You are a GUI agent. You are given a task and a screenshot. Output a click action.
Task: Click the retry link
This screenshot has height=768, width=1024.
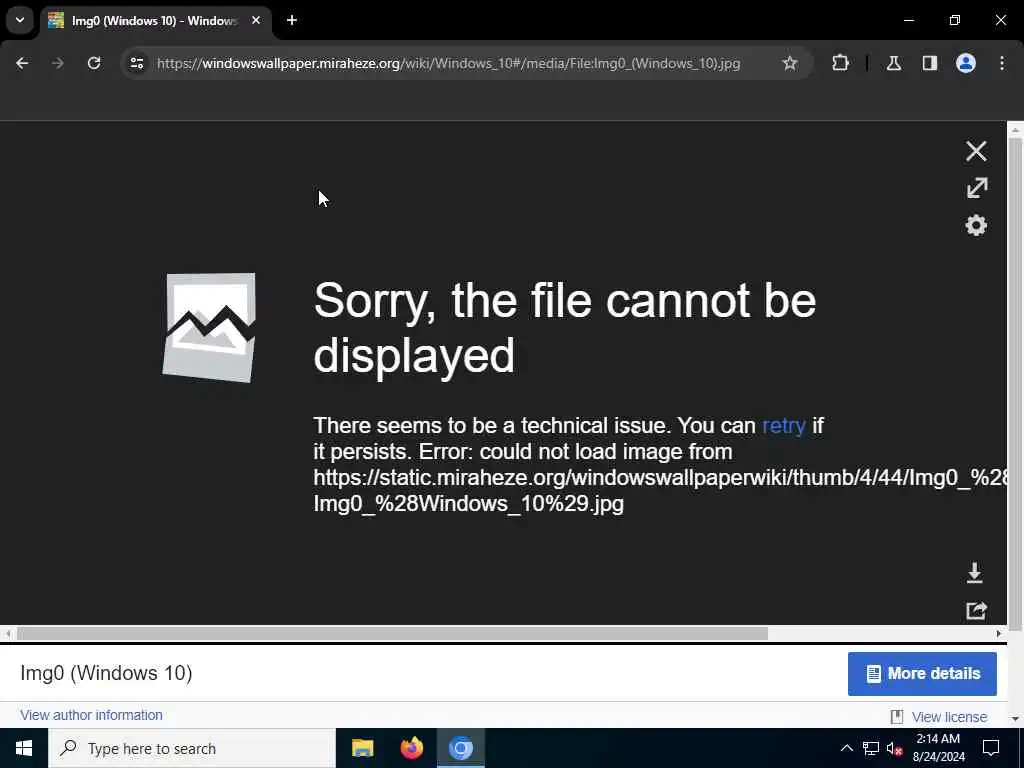click(784, 425)
